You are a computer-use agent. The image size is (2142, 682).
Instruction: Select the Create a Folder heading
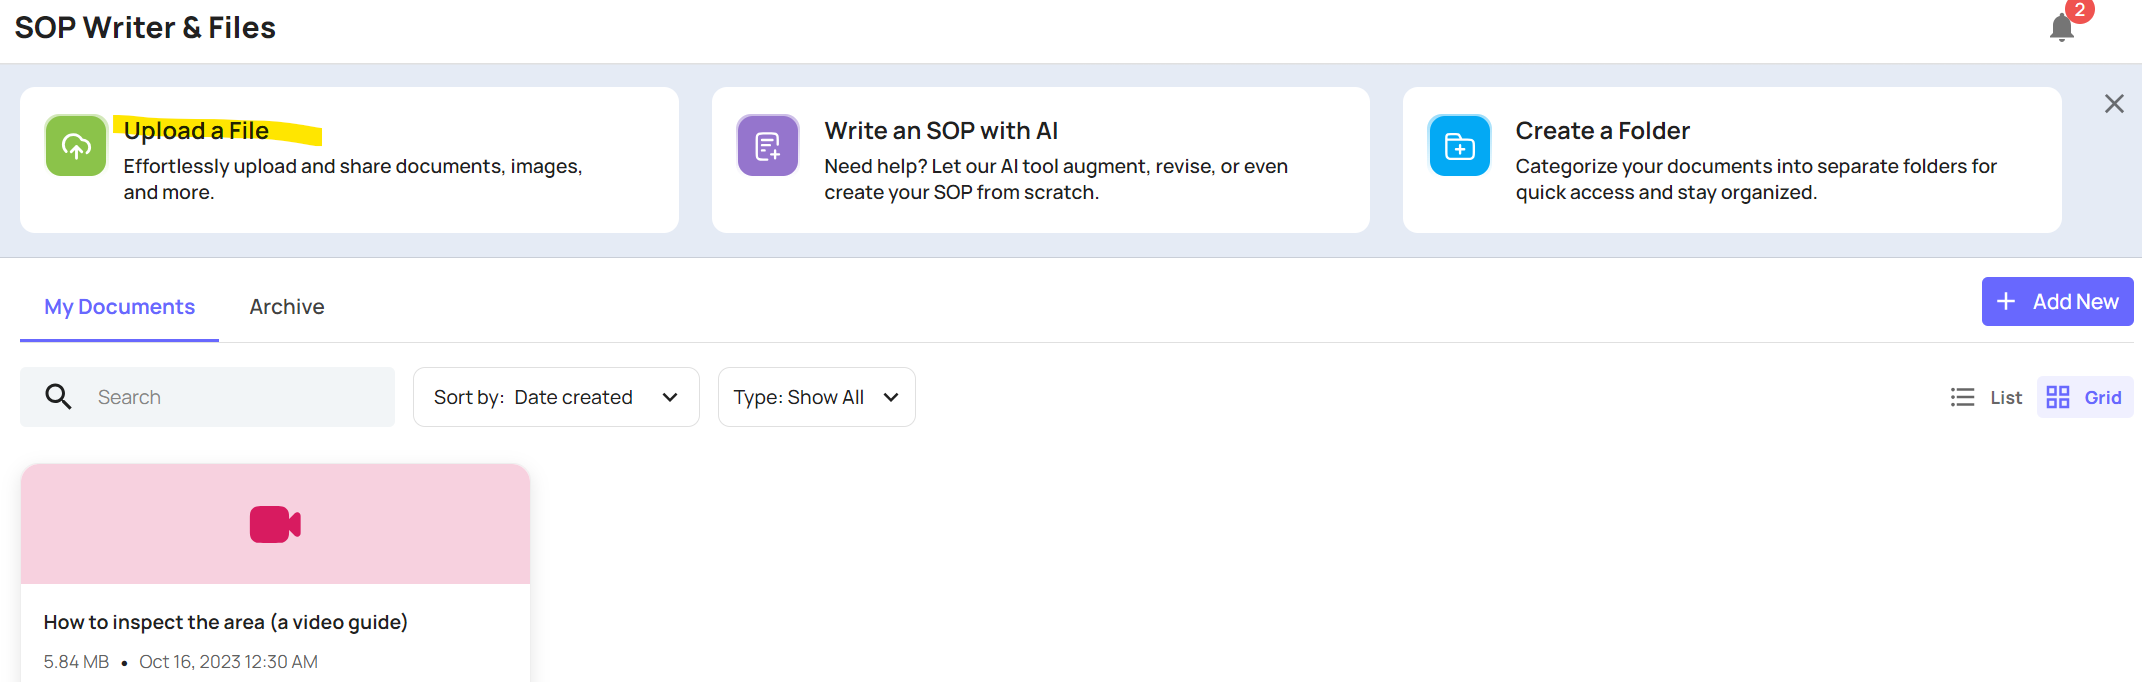tap(1602, 131)
